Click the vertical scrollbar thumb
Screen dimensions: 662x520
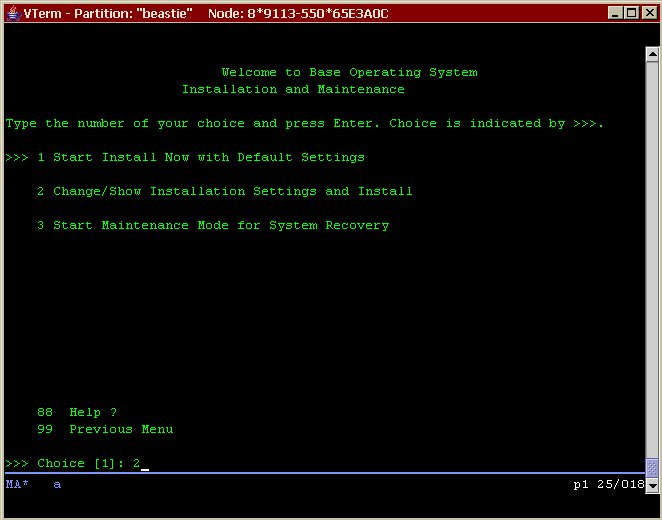(652, 468)
